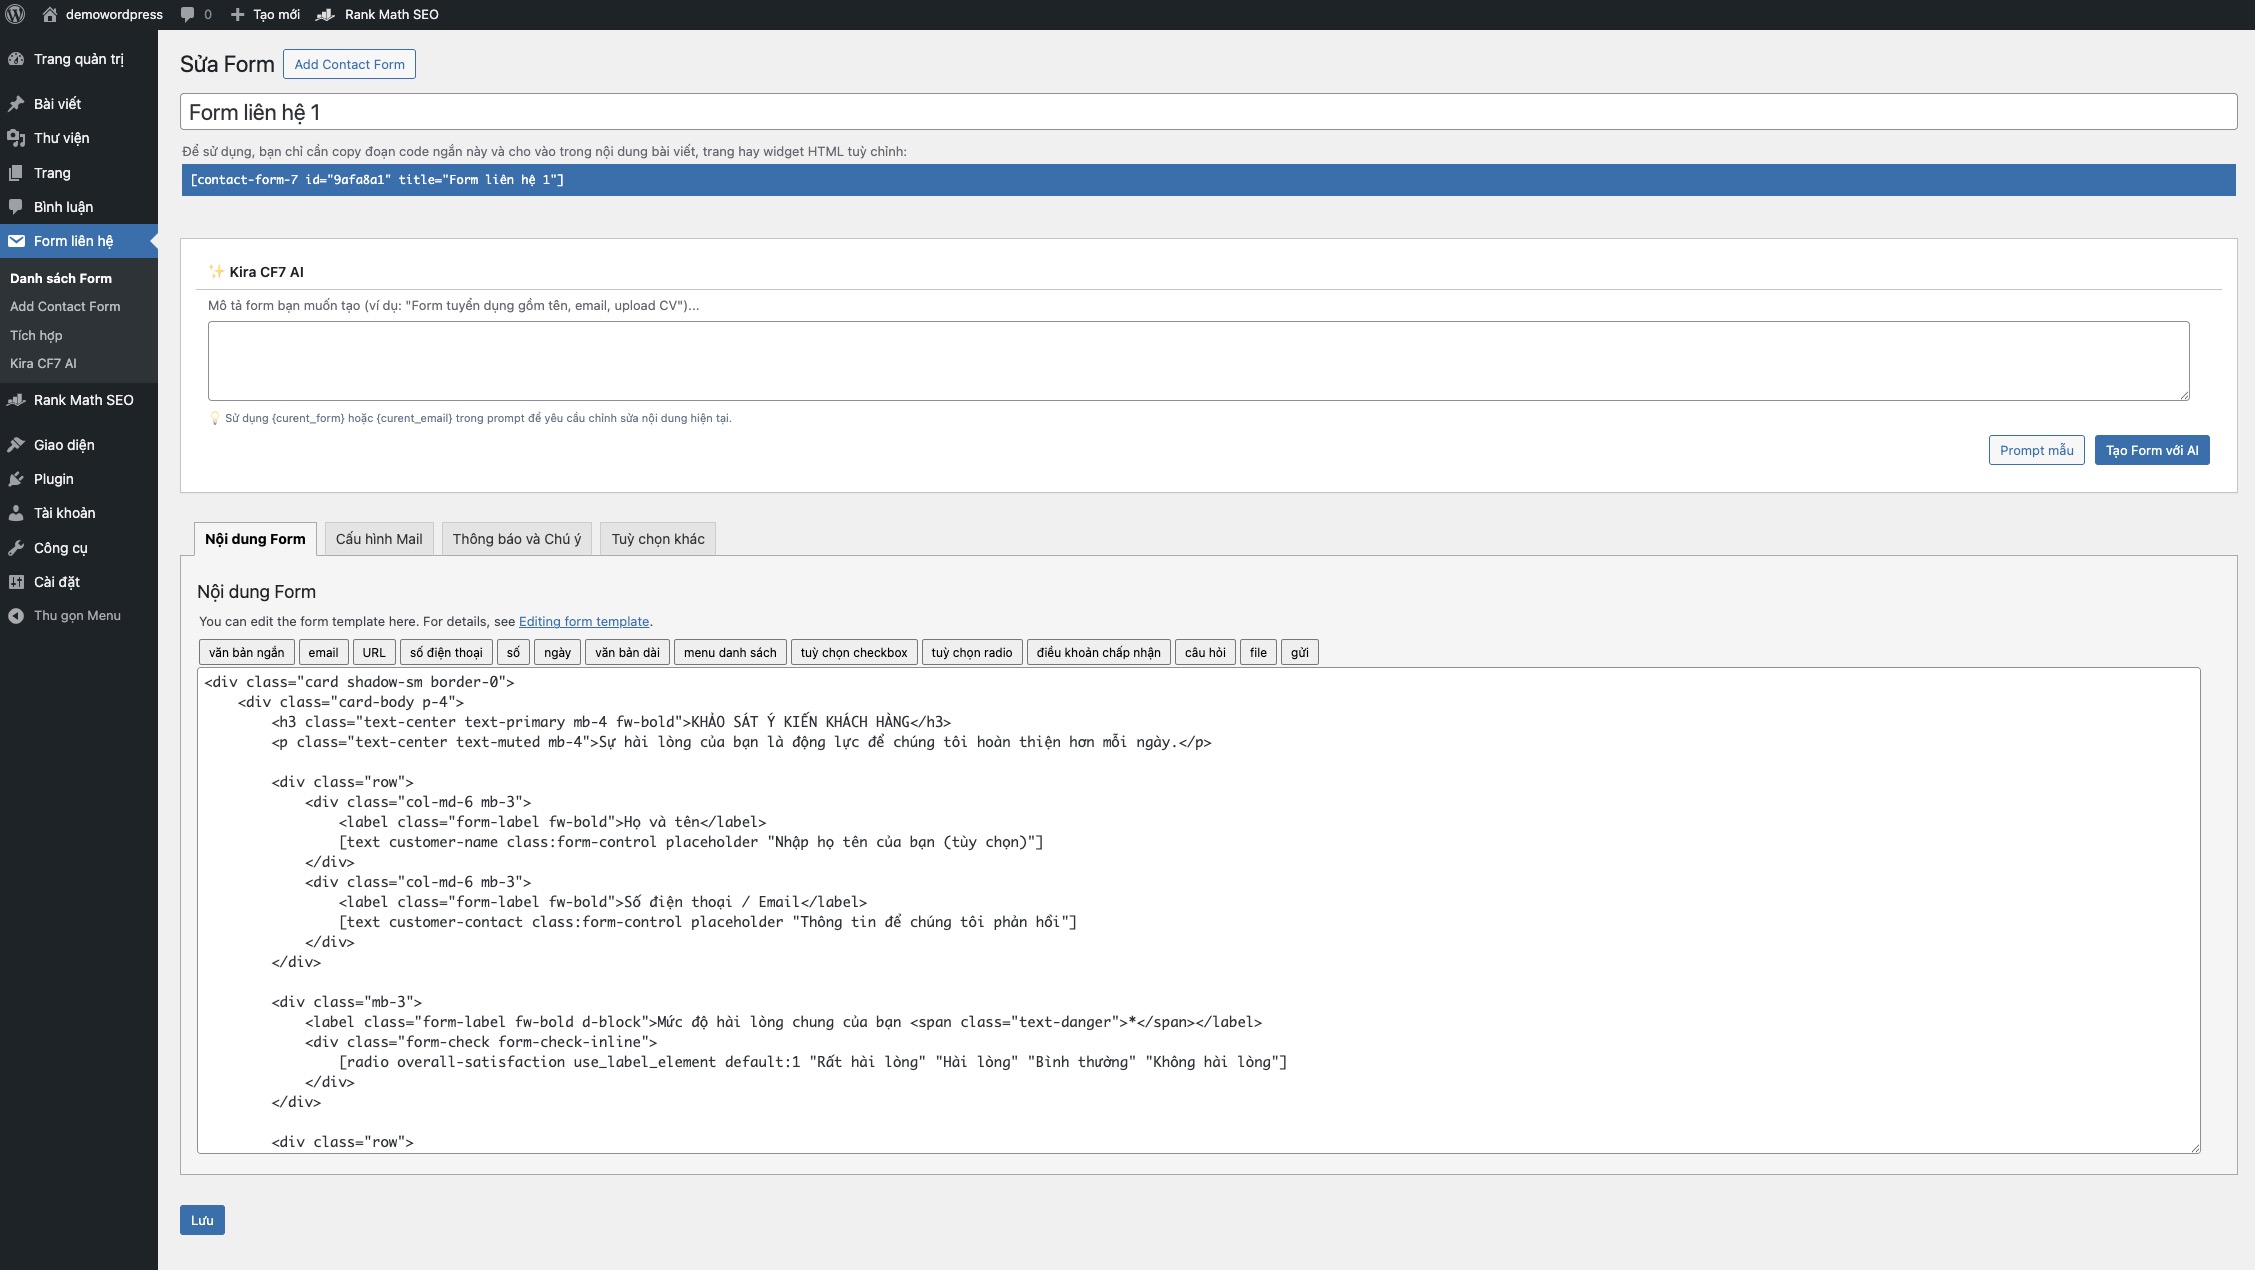Click the WordPress logo icon

15,14
